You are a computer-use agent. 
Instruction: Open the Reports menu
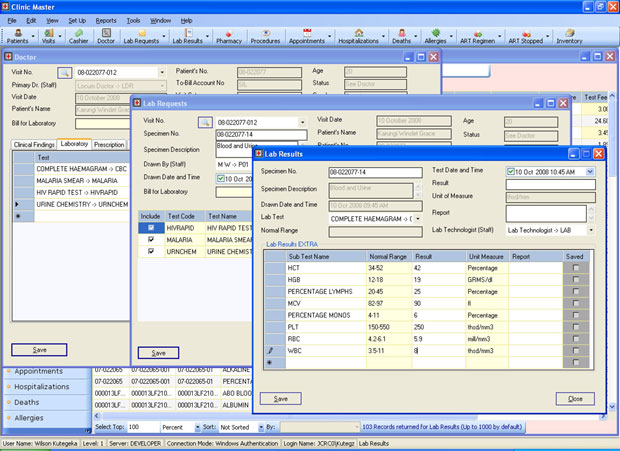(106, 20)
